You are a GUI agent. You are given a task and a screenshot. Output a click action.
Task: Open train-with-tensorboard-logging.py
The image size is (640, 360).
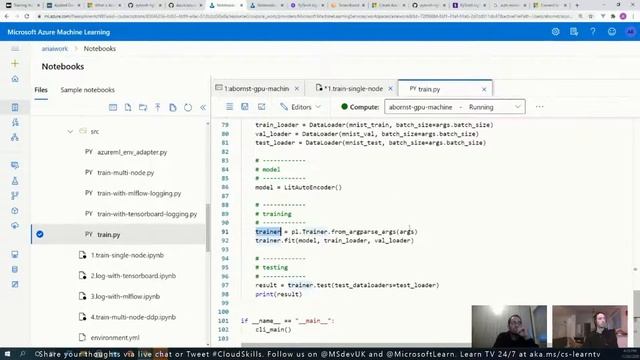(141, 214)
